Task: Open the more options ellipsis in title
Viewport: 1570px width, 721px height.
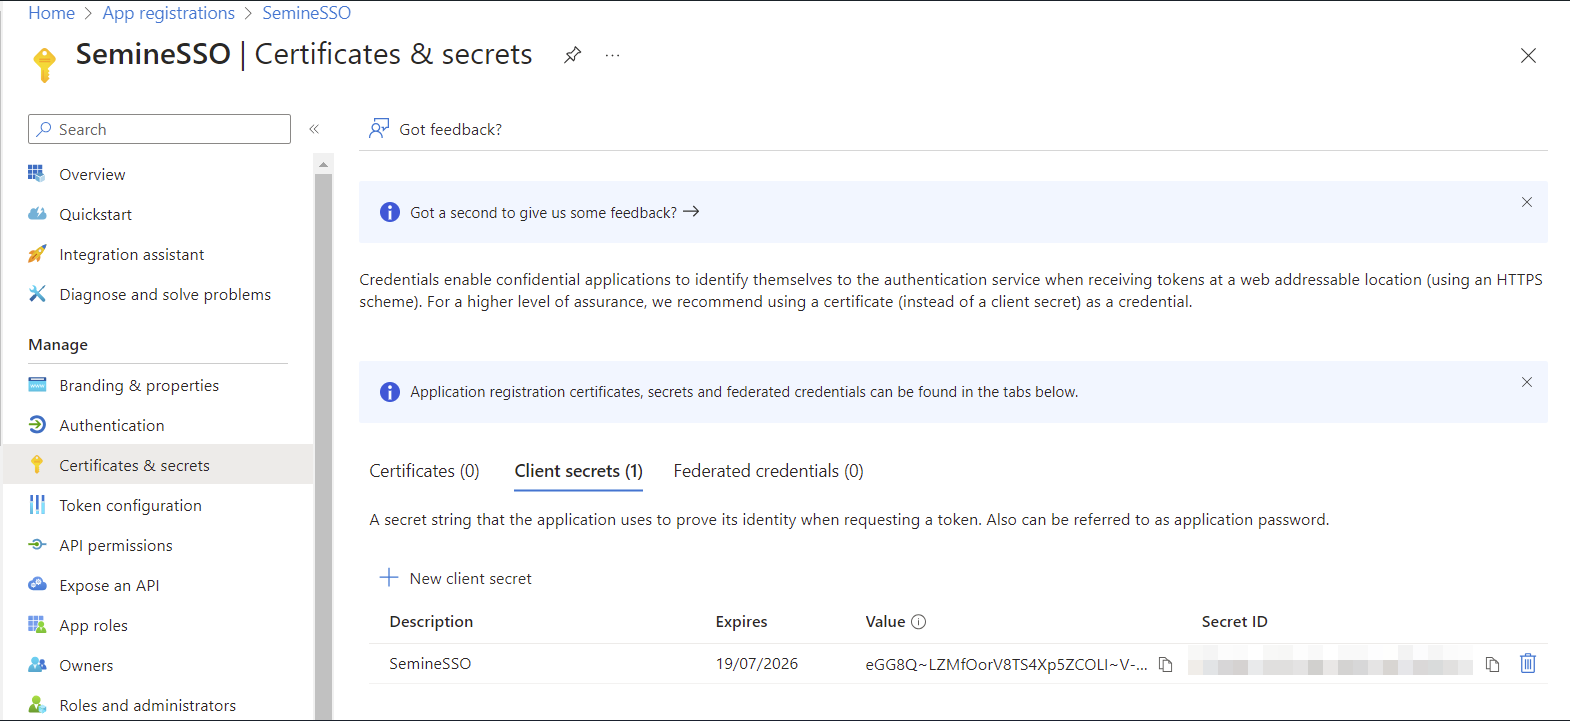Action: (612, 55)
